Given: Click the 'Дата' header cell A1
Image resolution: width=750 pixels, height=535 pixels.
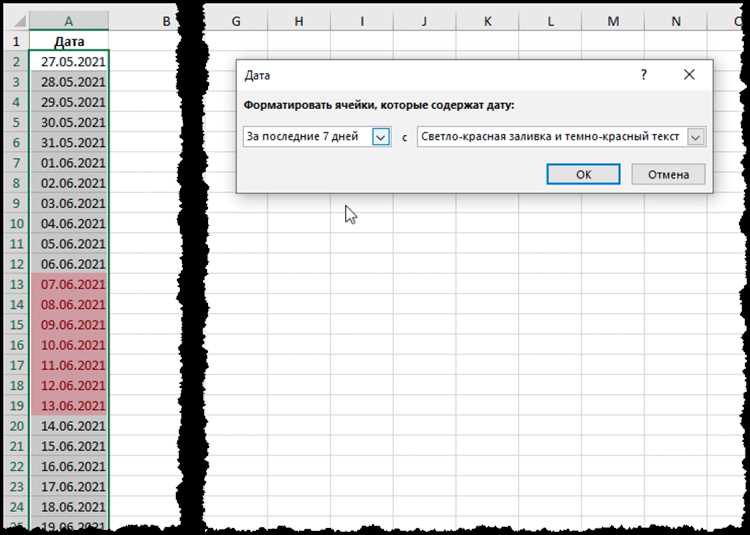Looking at the screenshot, I should click(69, 41).
